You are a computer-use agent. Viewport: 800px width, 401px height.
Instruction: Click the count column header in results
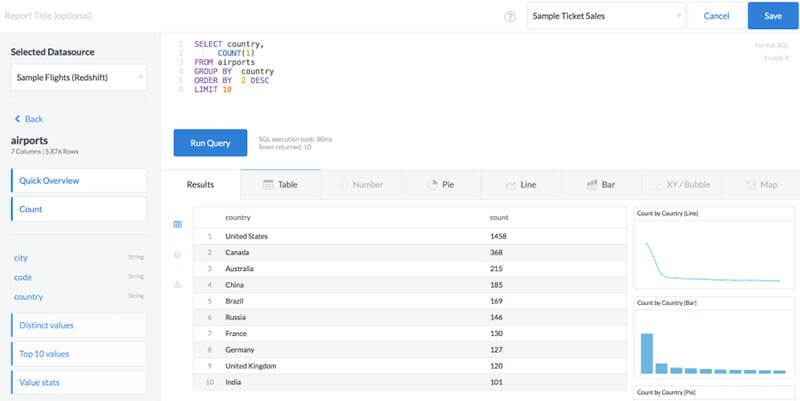[x=499, y=217]
